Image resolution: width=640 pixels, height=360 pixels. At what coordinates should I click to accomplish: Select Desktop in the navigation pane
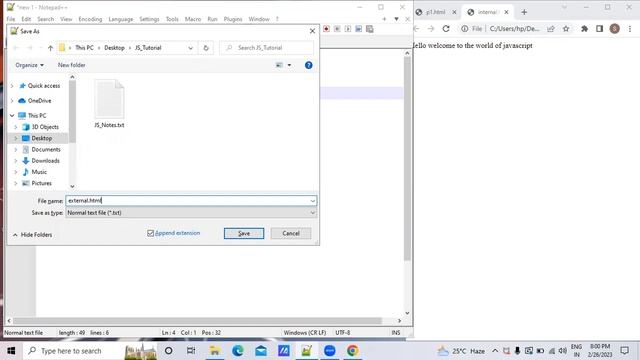(41, 138)
